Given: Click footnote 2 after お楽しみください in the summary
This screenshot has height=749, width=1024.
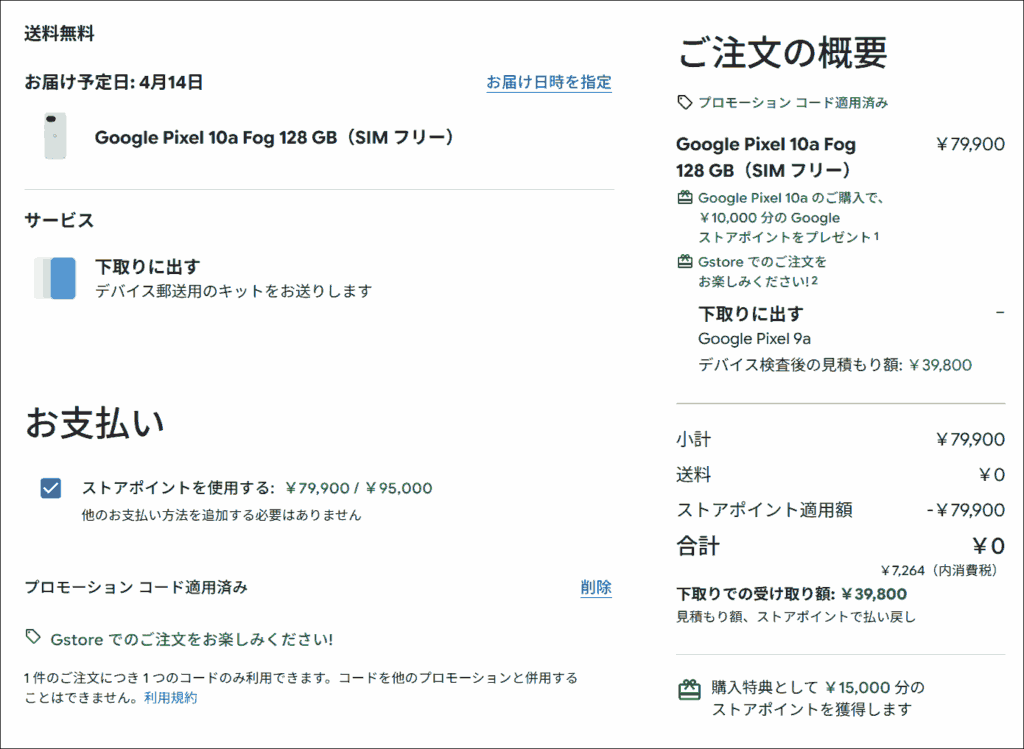Looking at the screenshot, I should tap(815, 280).
